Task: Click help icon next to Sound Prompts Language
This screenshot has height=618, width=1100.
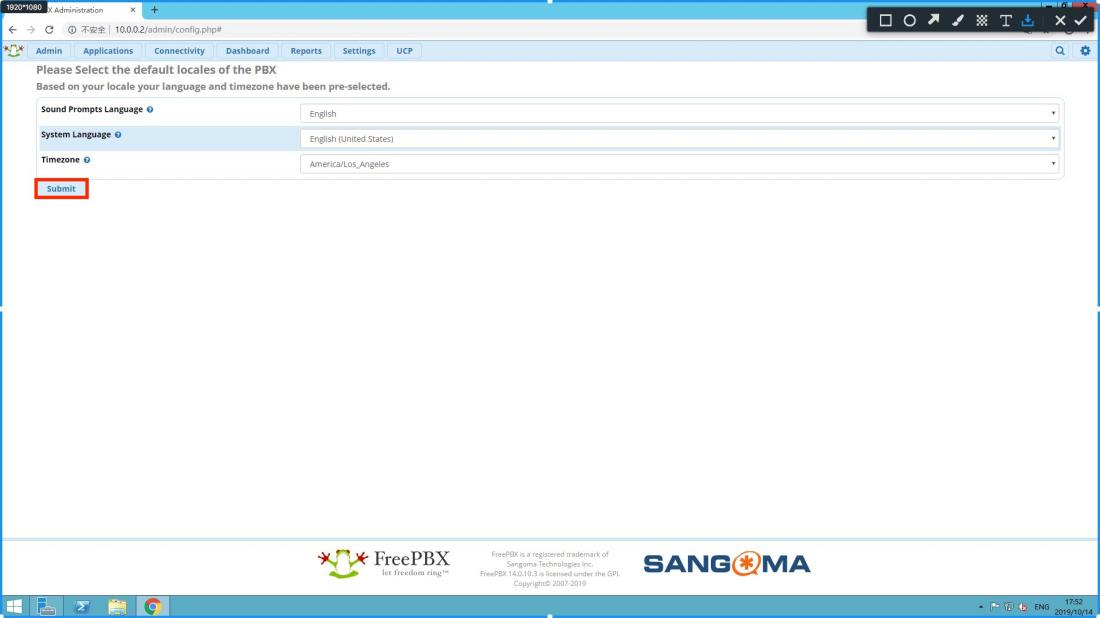Action: (150, 109)
